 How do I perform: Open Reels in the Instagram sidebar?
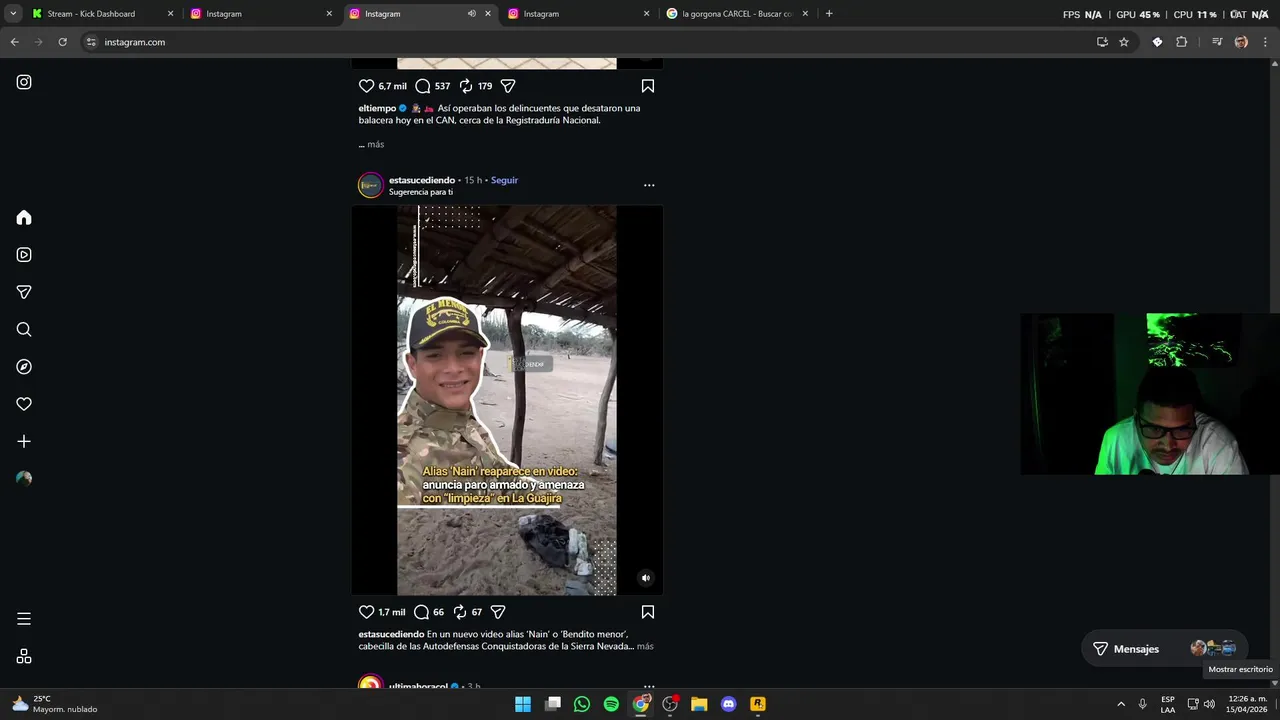coord(24,255)
